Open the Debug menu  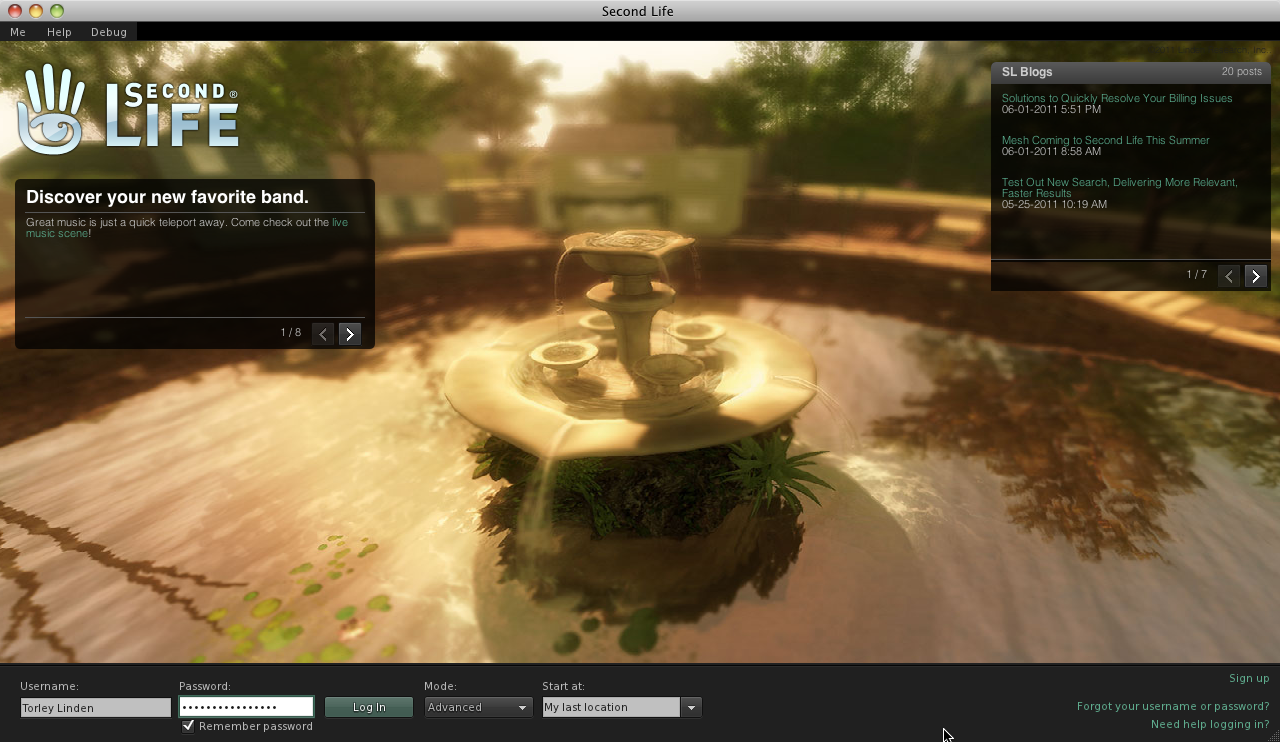point(109,32)
